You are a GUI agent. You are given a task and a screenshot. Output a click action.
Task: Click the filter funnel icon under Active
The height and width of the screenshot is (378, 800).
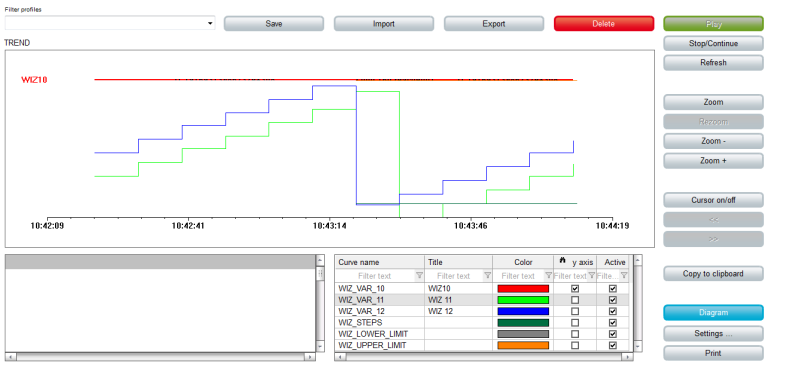pos(623,275)
